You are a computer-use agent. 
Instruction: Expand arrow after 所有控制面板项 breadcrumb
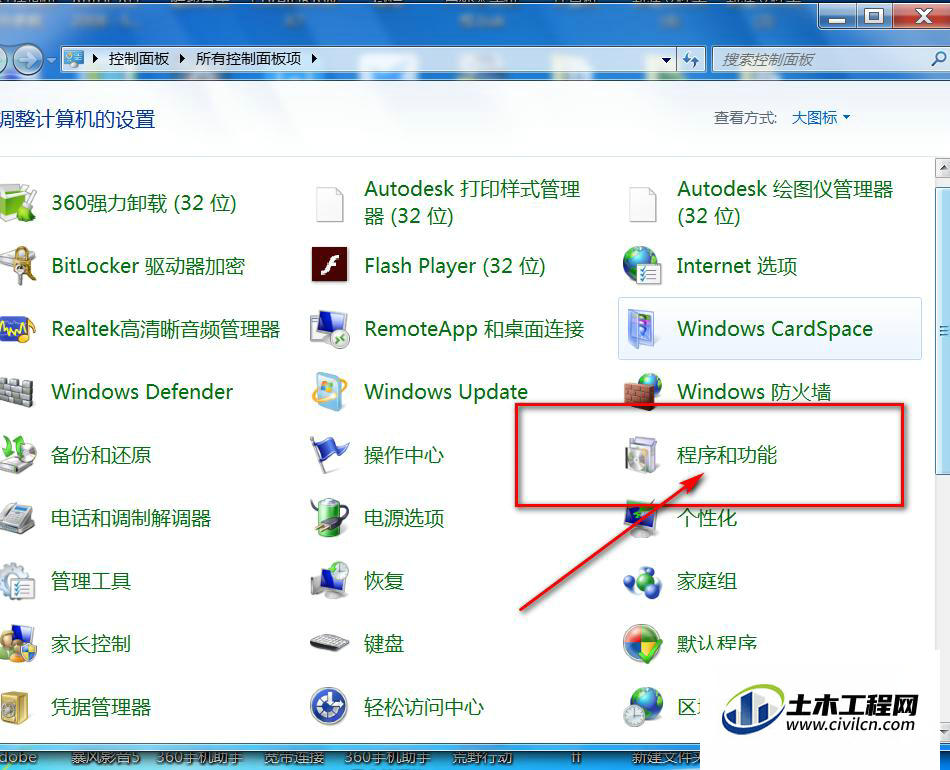314,59
